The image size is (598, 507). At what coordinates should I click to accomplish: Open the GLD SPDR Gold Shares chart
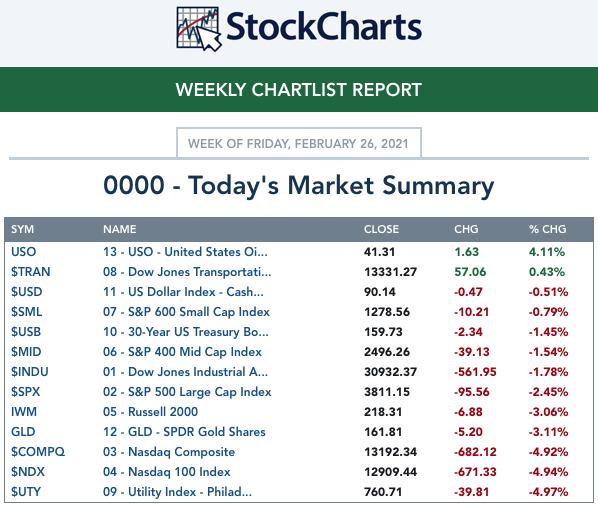pyautogui.click(x=184, y=432)
